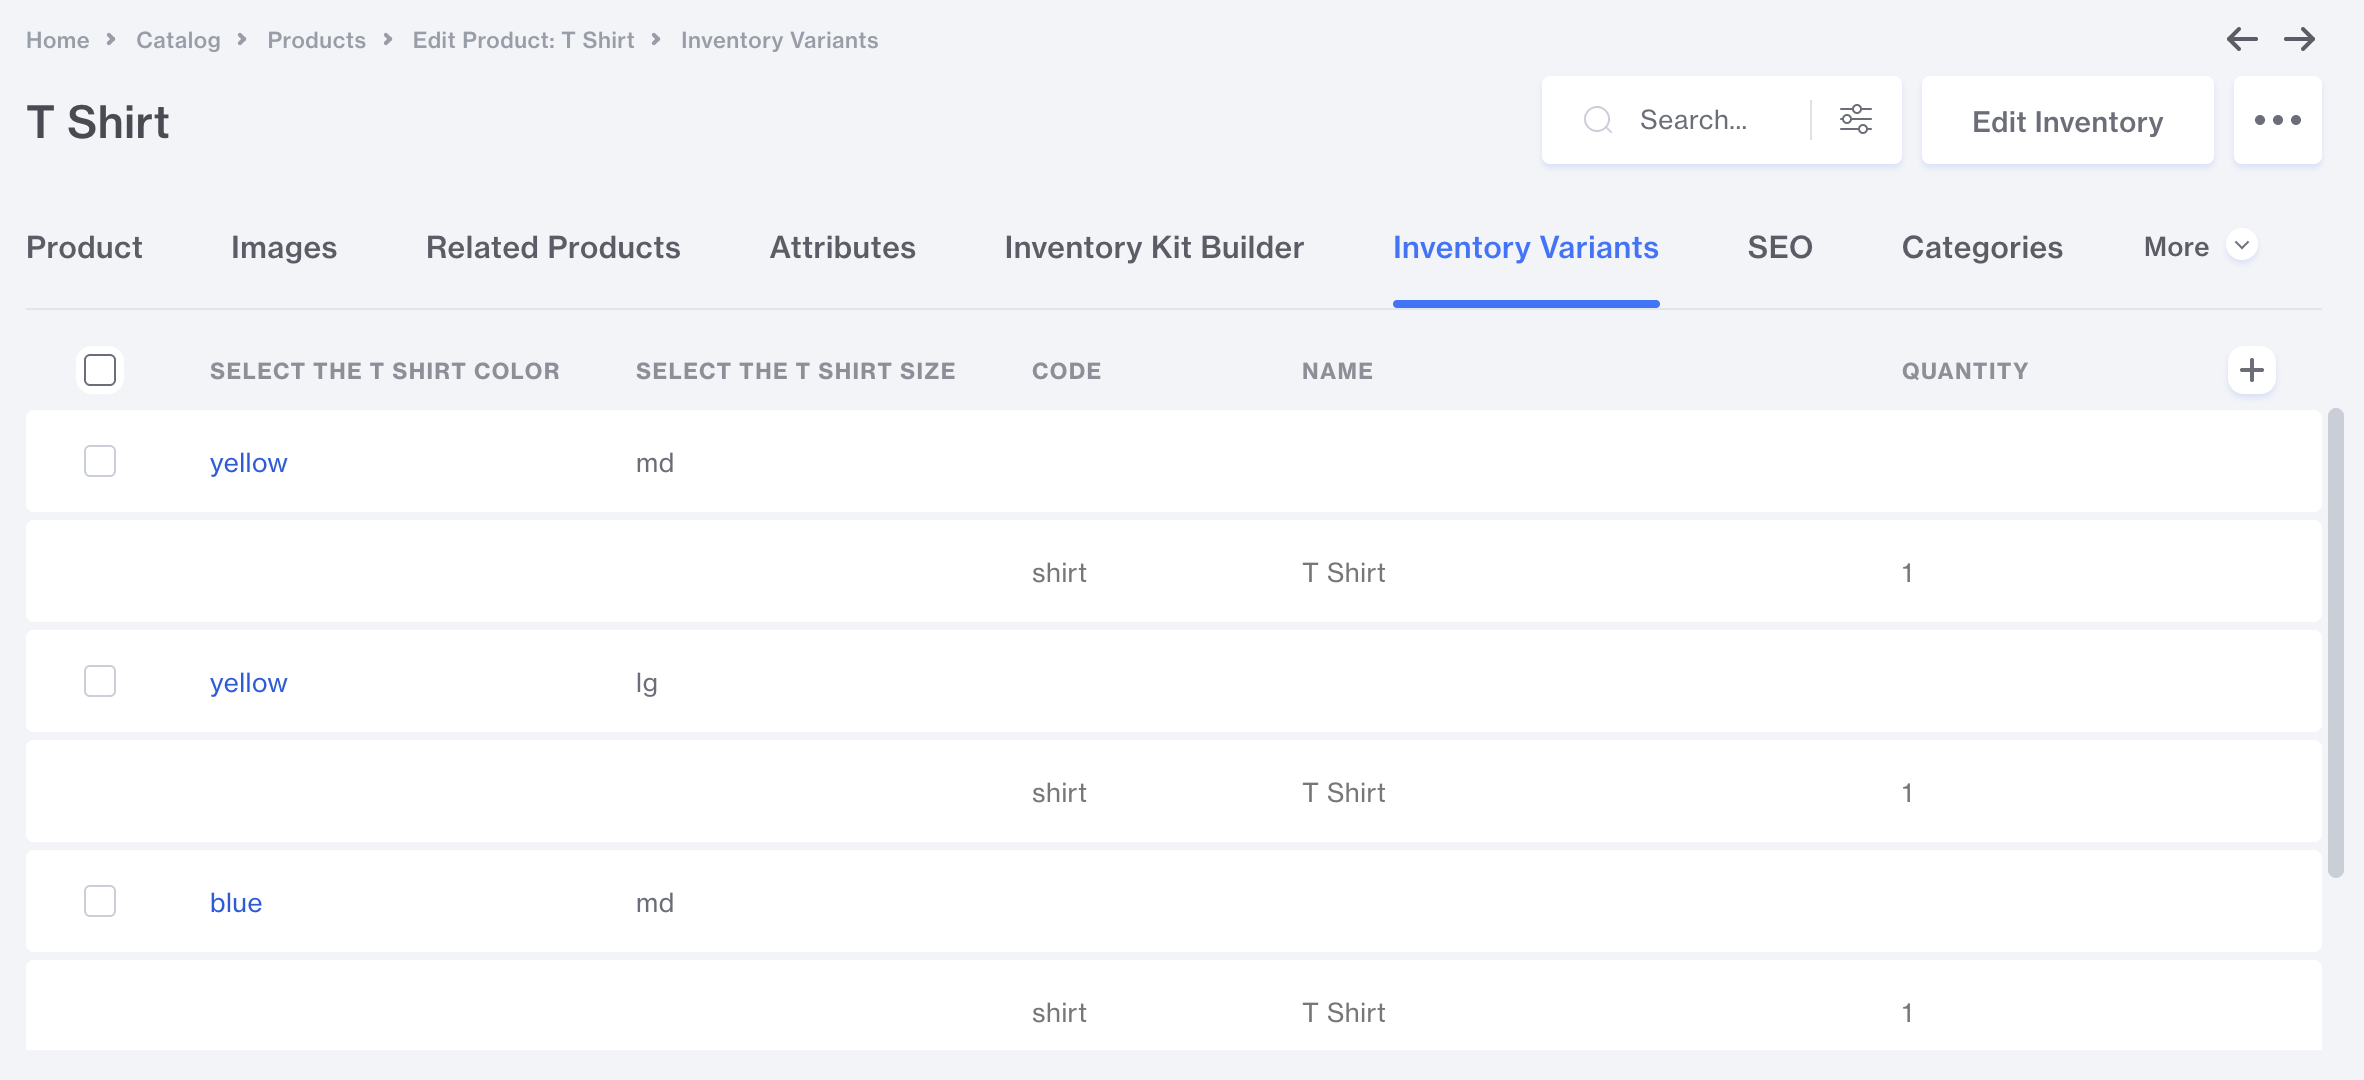
Task: Open the search filter options icon
Action: click(1856, 120)
